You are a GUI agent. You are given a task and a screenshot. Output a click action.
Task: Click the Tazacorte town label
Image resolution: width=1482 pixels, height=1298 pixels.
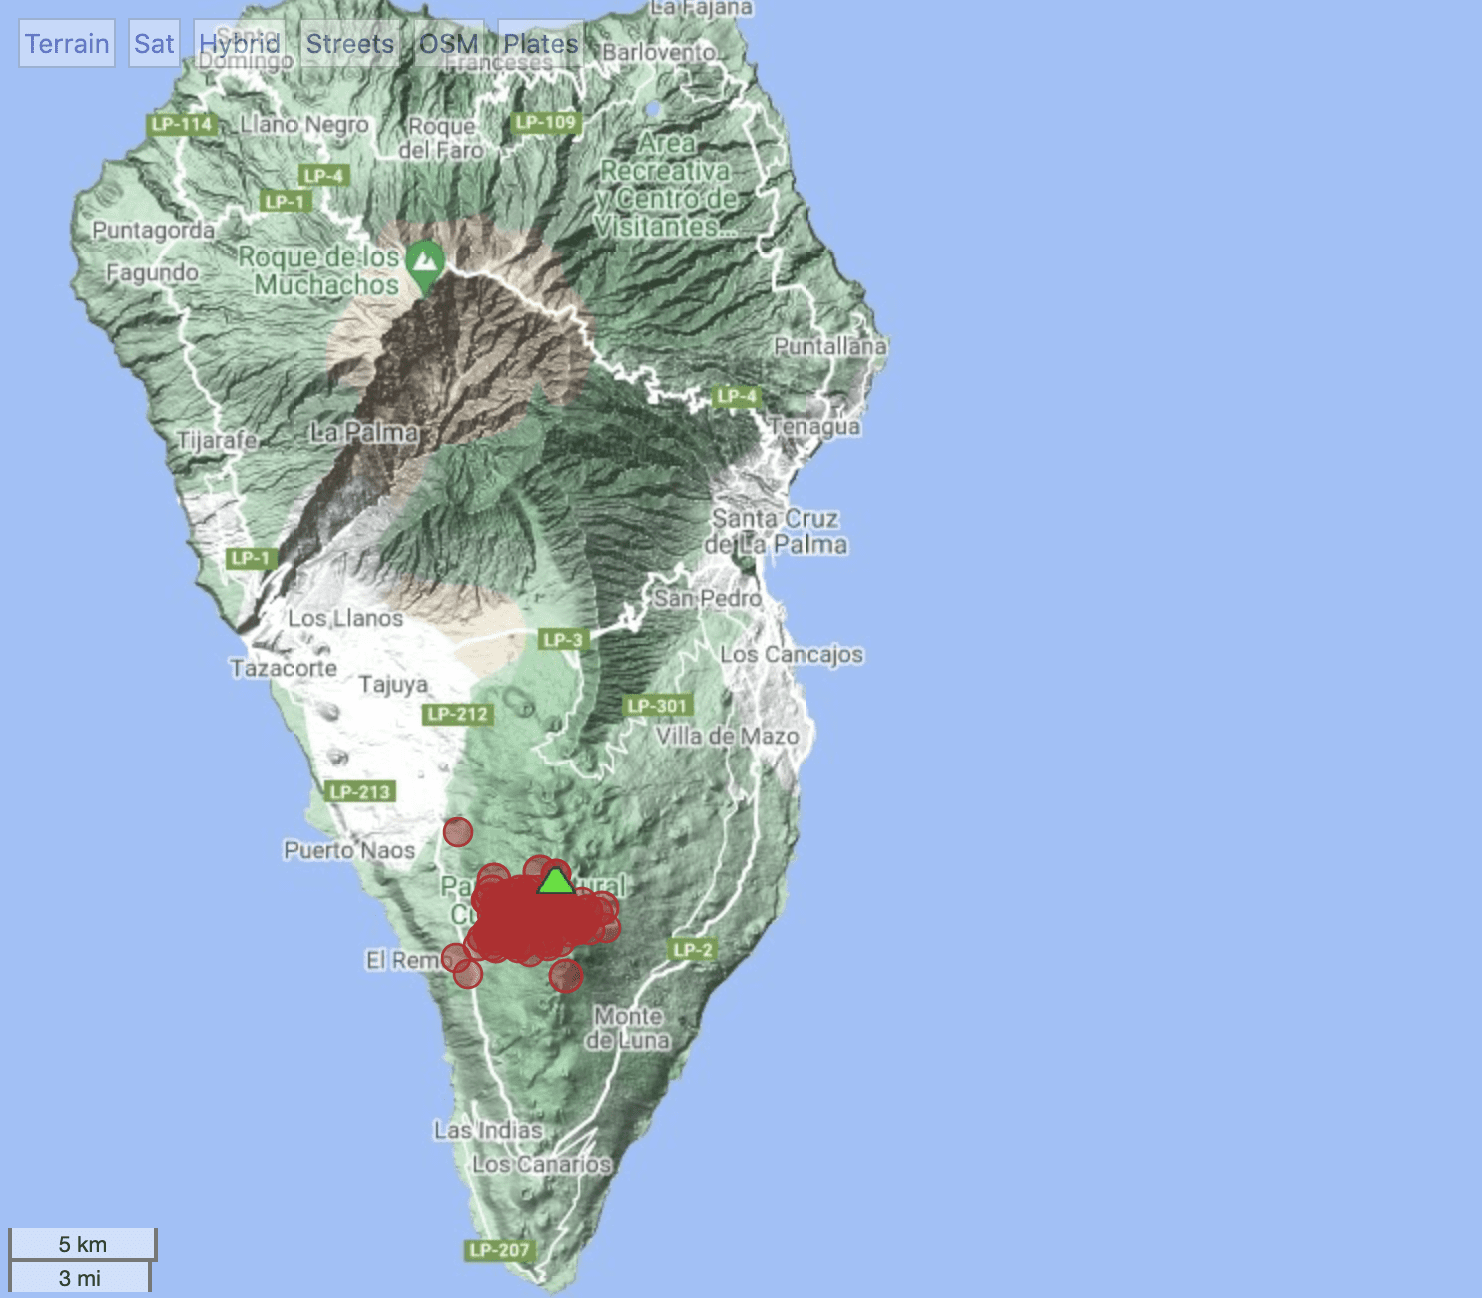pos(283,668)
